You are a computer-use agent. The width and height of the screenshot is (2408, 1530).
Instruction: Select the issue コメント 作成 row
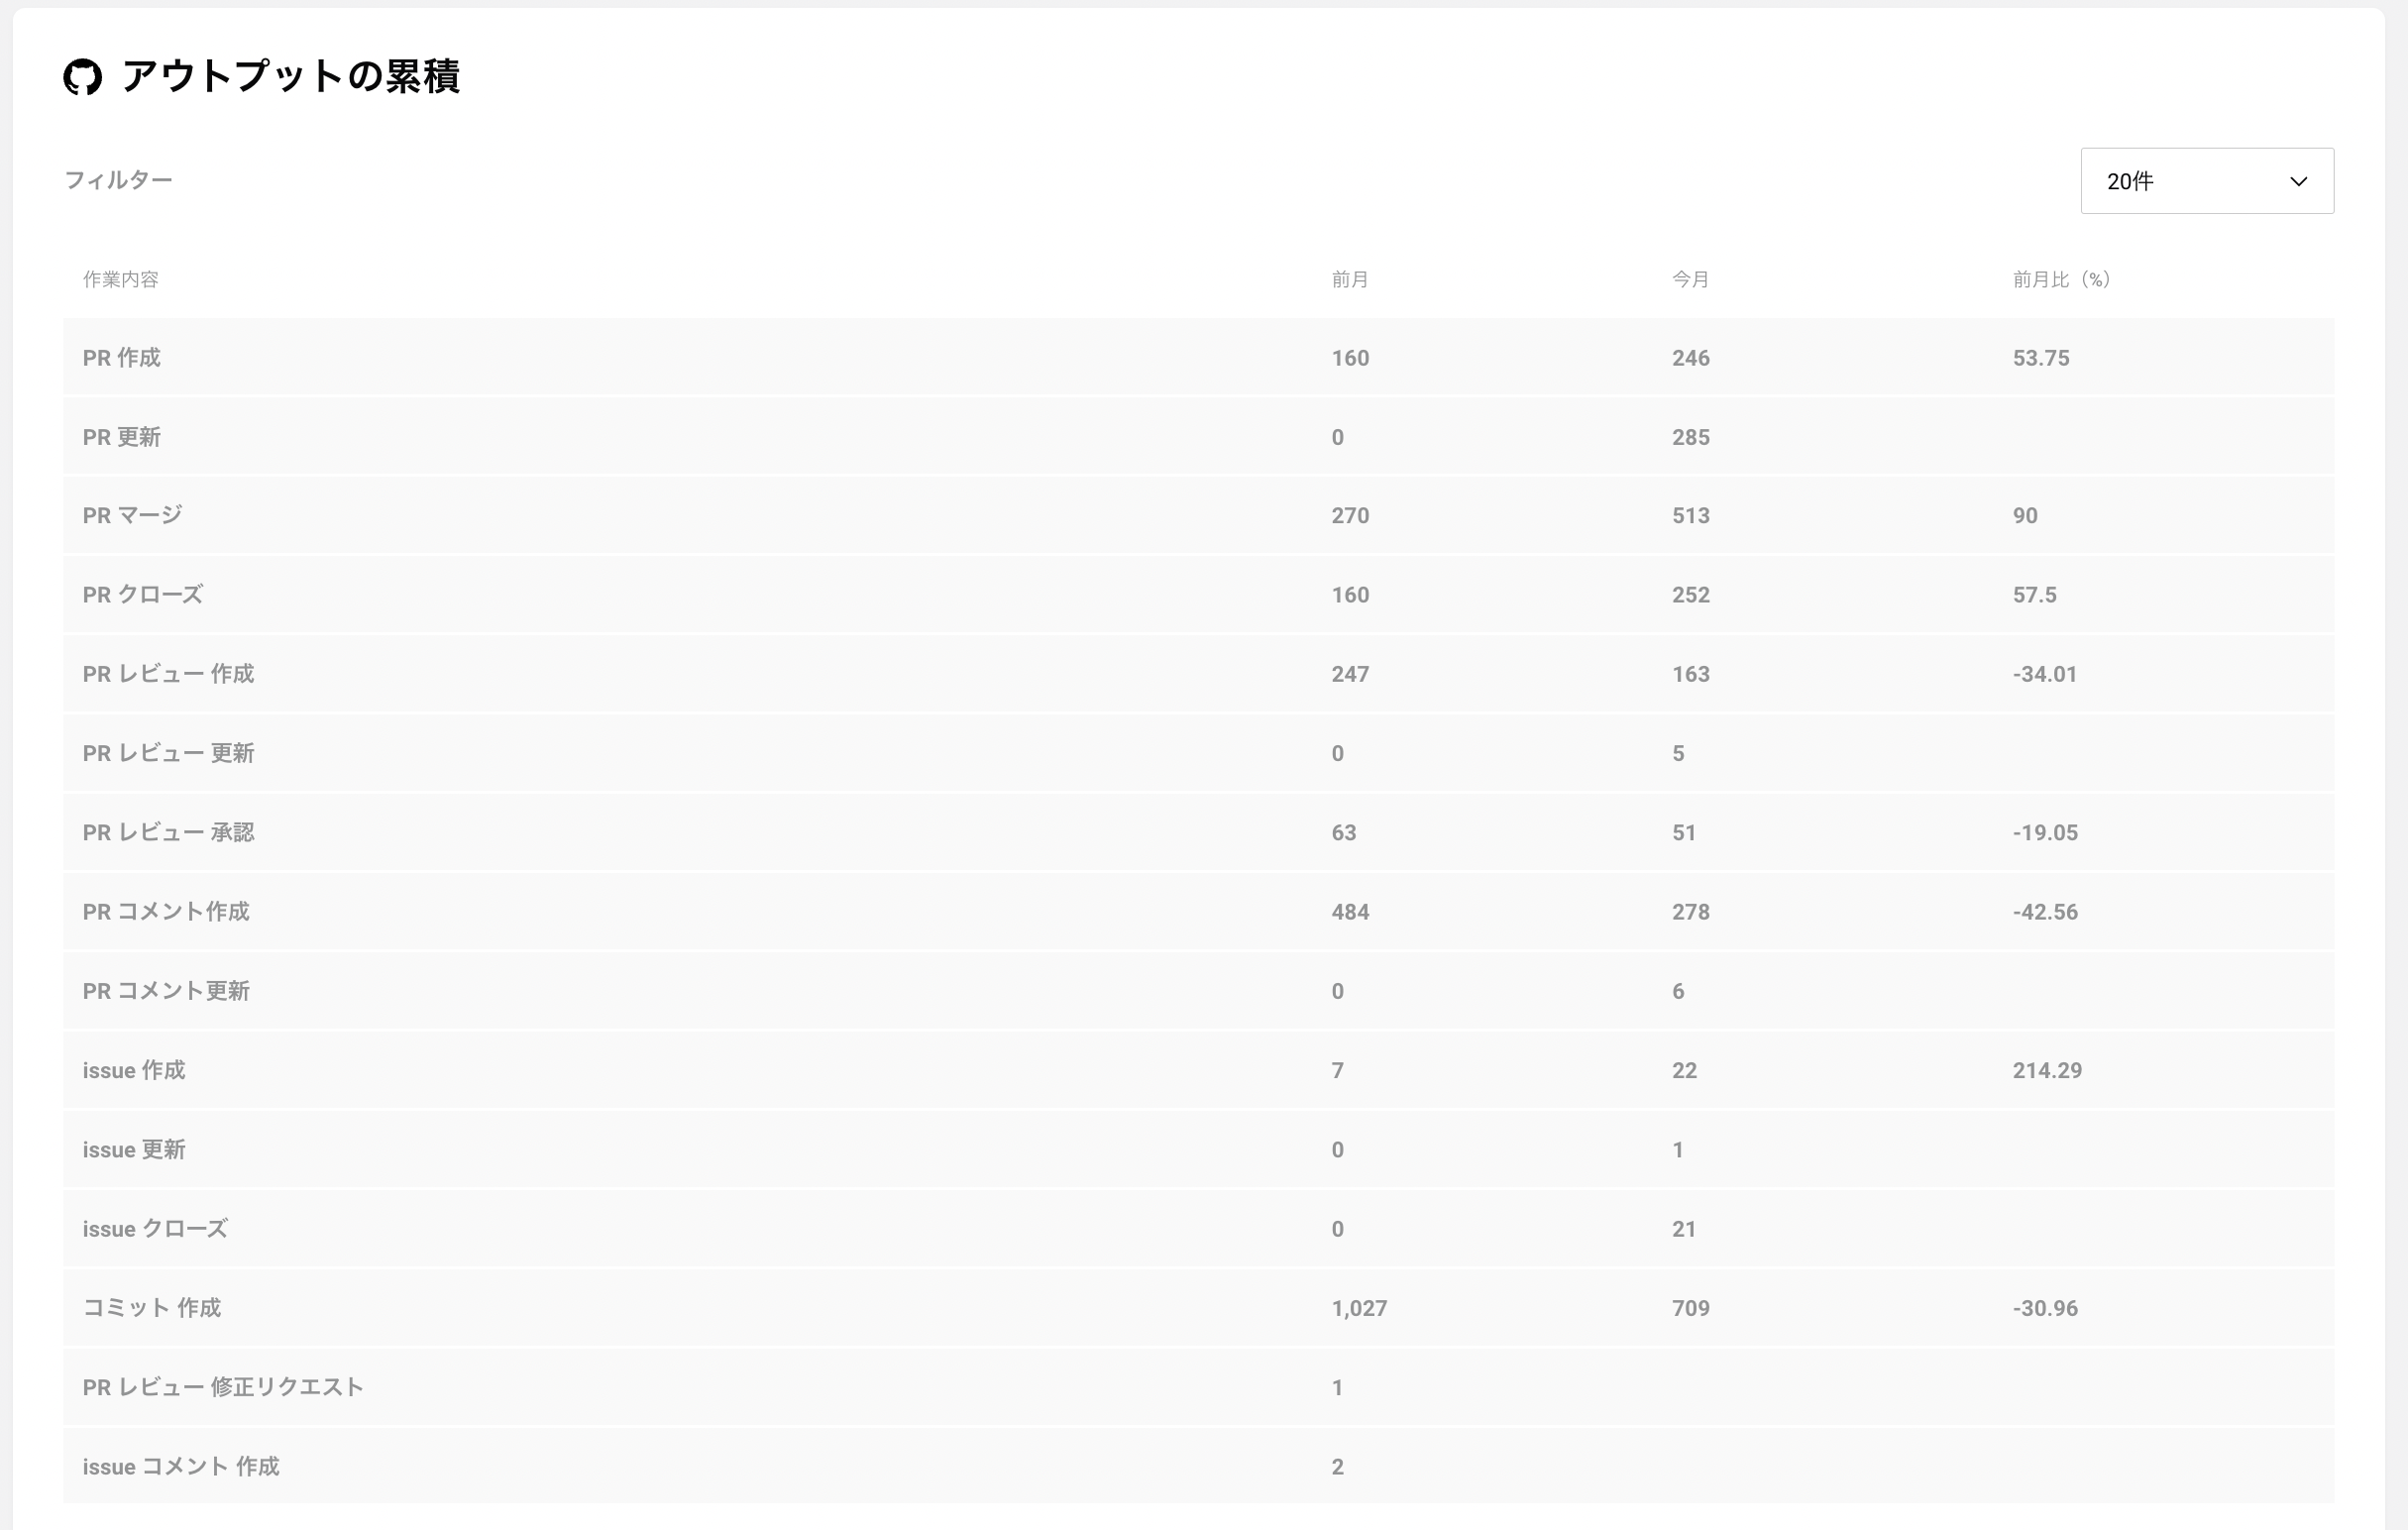pyautogui.click(x=1198, y=1466)
